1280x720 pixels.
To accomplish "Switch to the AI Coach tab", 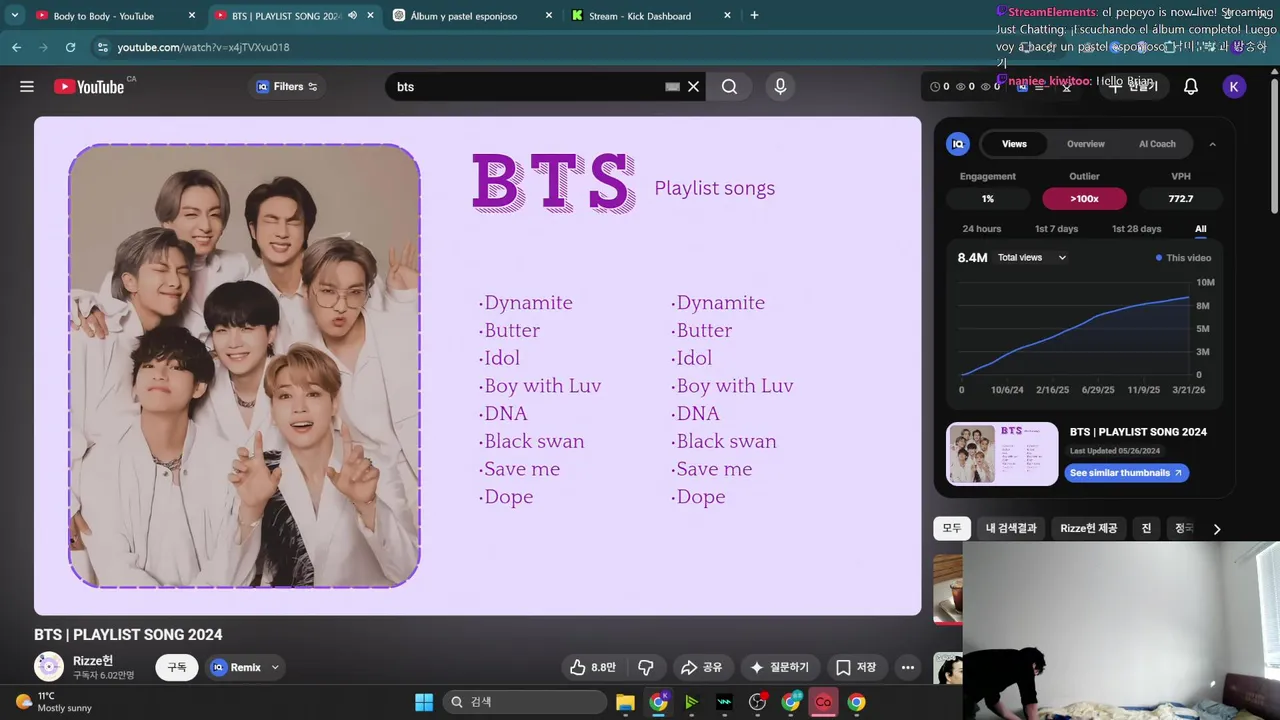I will (1157, 144).
